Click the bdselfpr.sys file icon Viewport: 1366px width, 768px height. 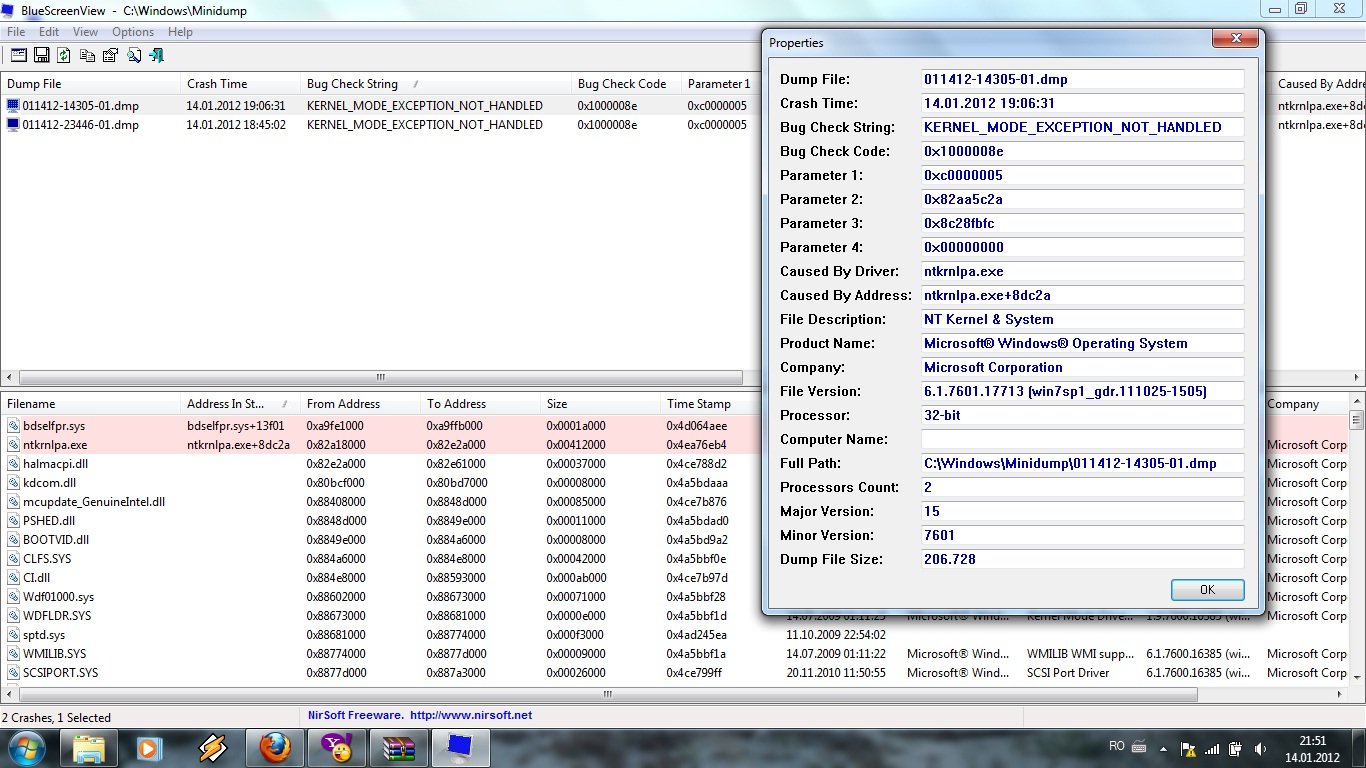pos(13,426)
